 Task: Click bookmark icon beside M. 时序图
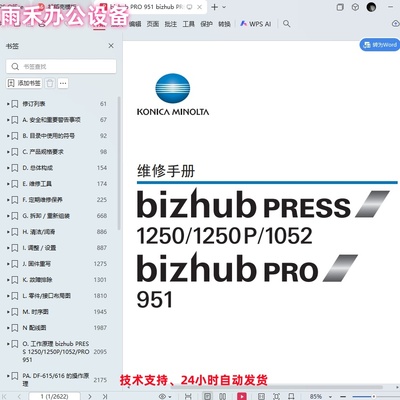point(15,312)
